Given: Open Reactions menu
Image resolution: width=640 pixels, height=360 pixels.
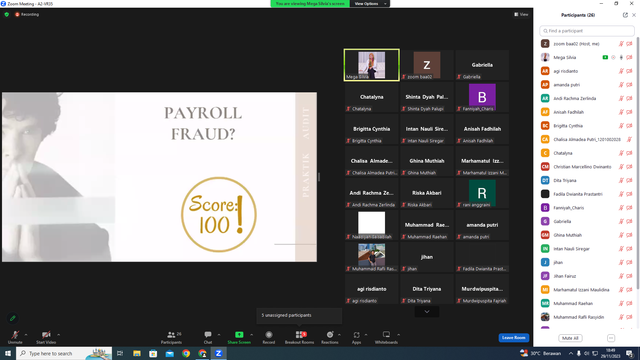Looking at the screenshot, I should 330,337.
